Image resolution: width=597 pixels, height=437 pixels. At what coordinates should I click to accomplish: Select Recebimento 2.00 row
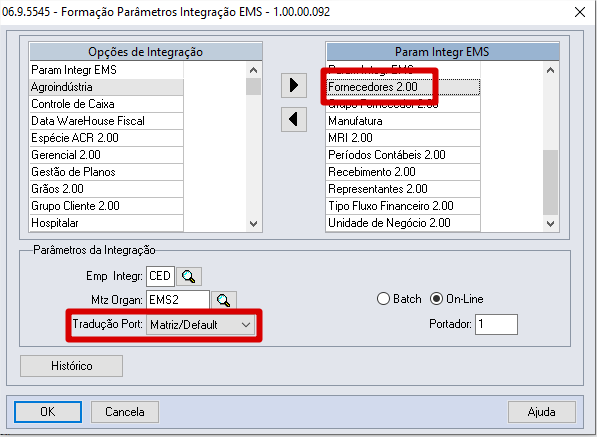[403, 172]
